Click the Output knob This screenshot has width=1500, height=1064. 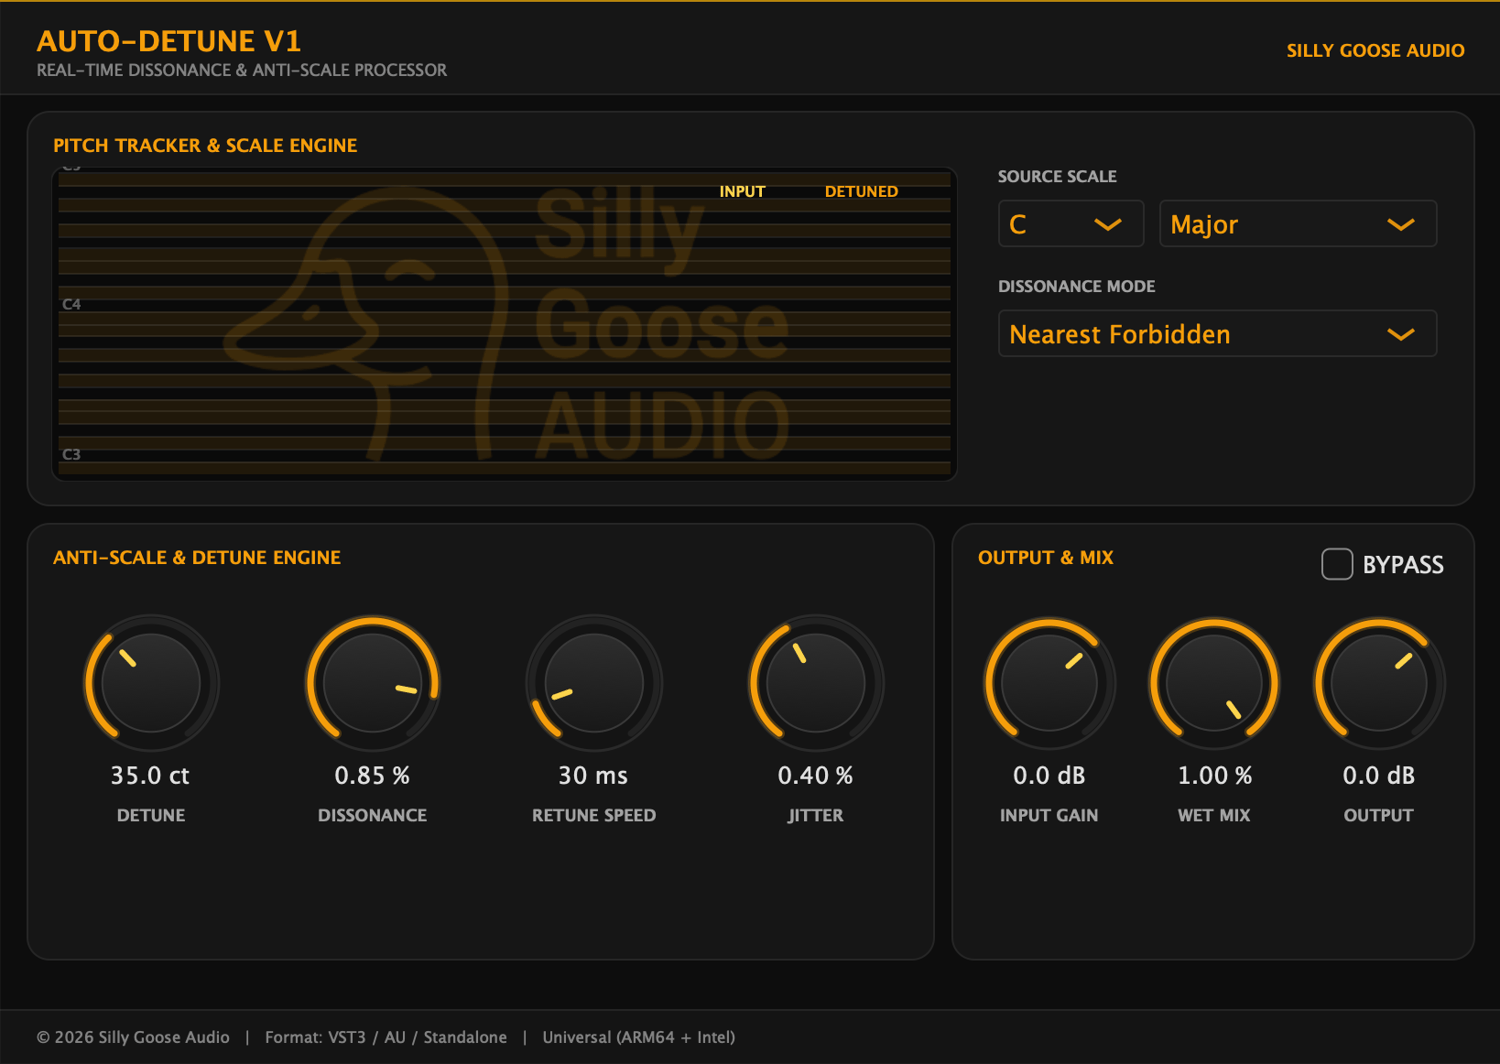tap(1379, 683)
